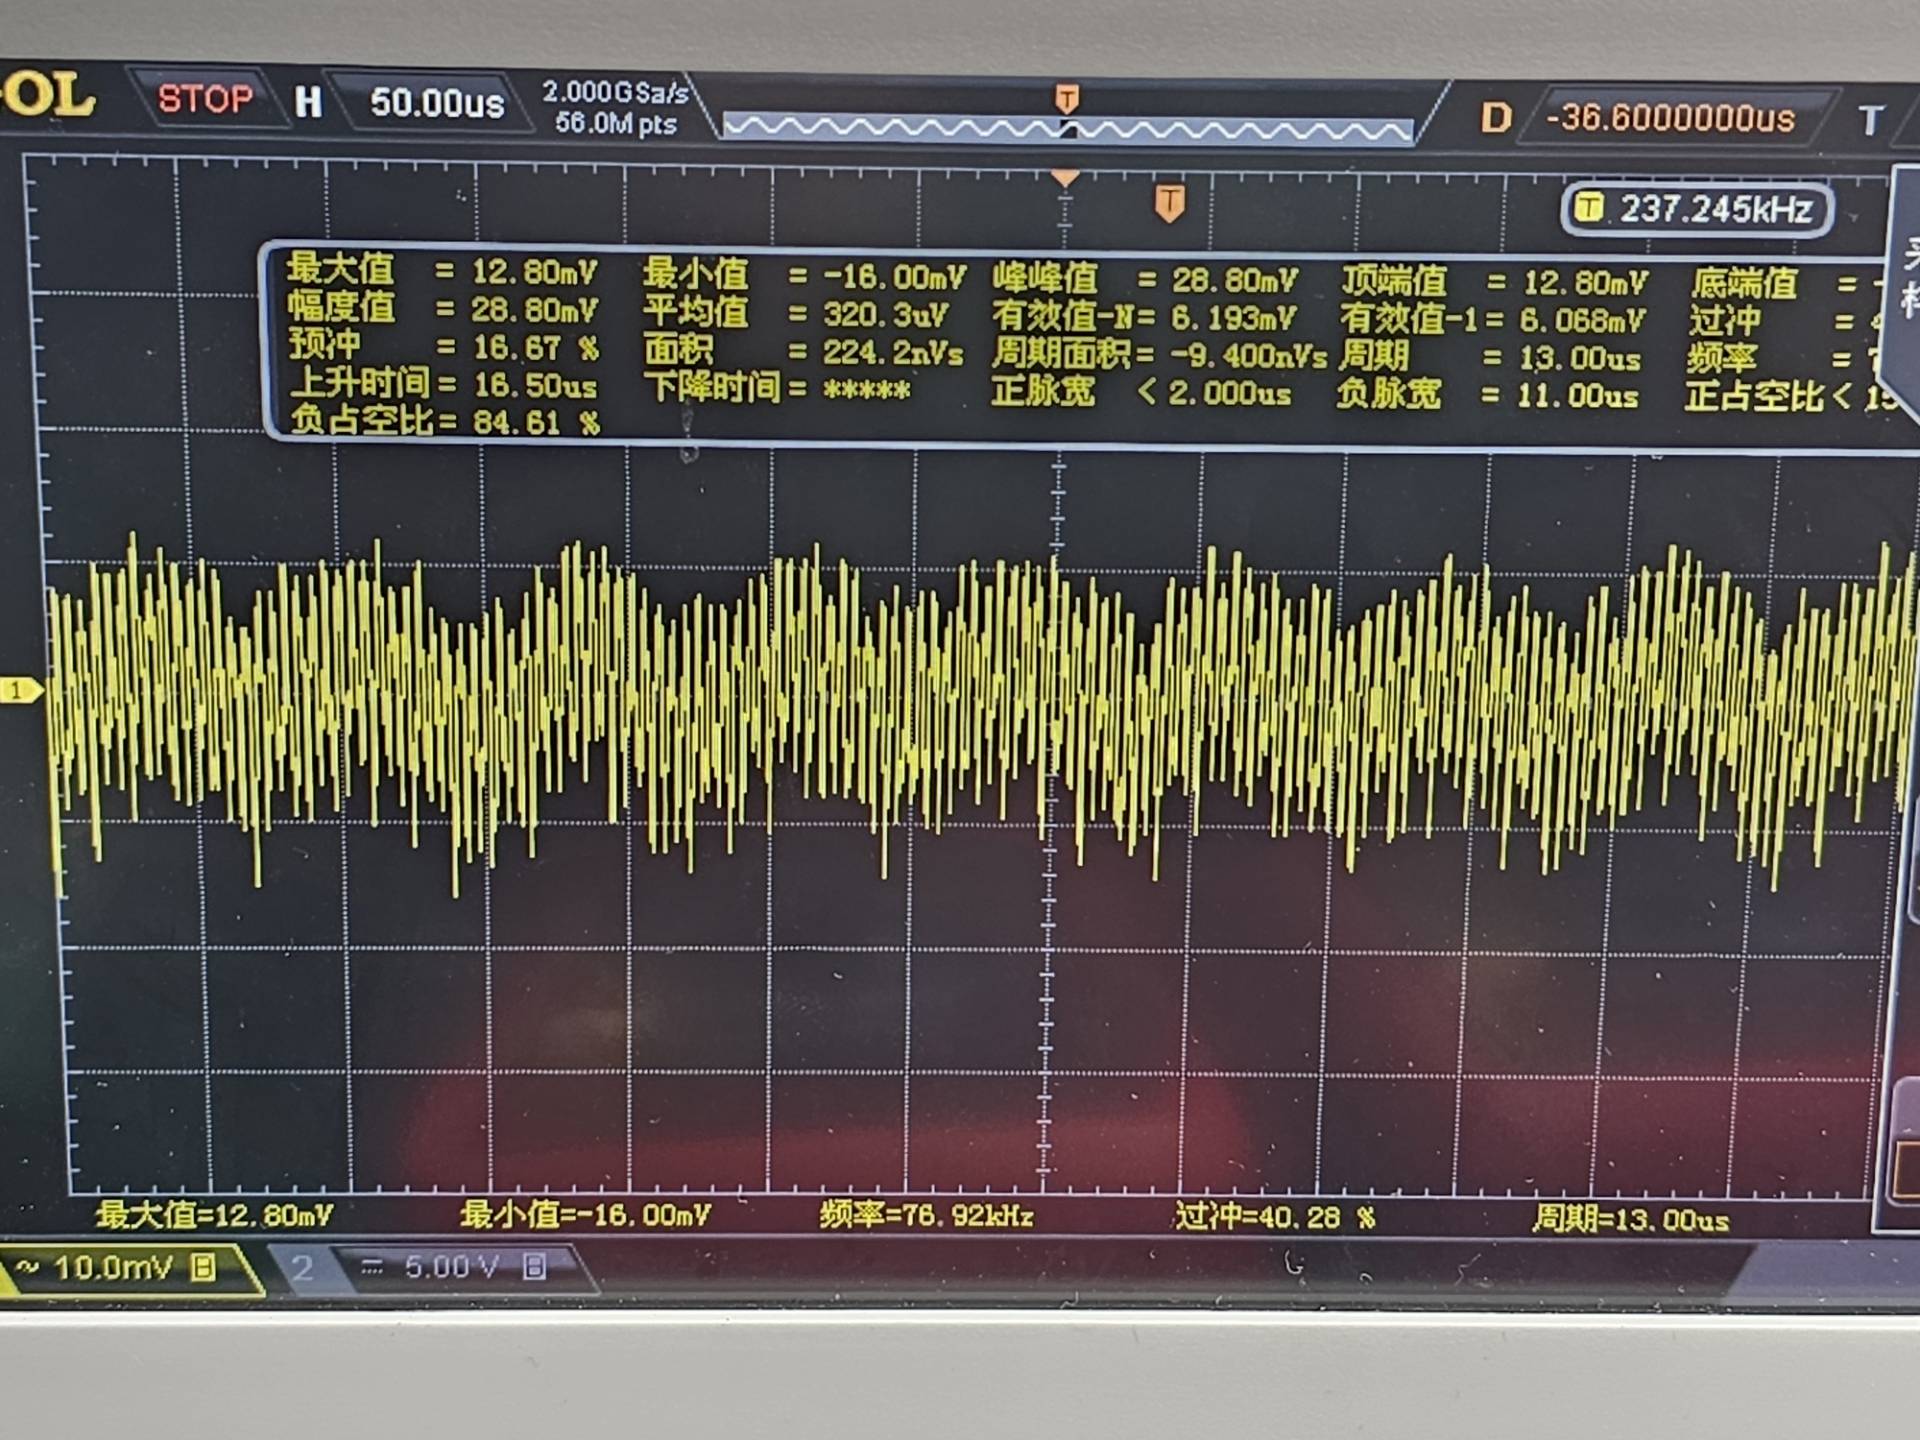Click the D delay offset label

click(x=1495, y=118)
